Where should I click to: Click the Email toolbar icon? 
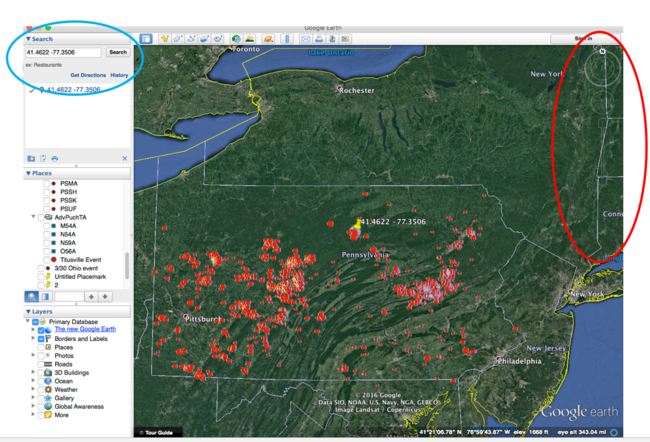[x=307, y=38]
